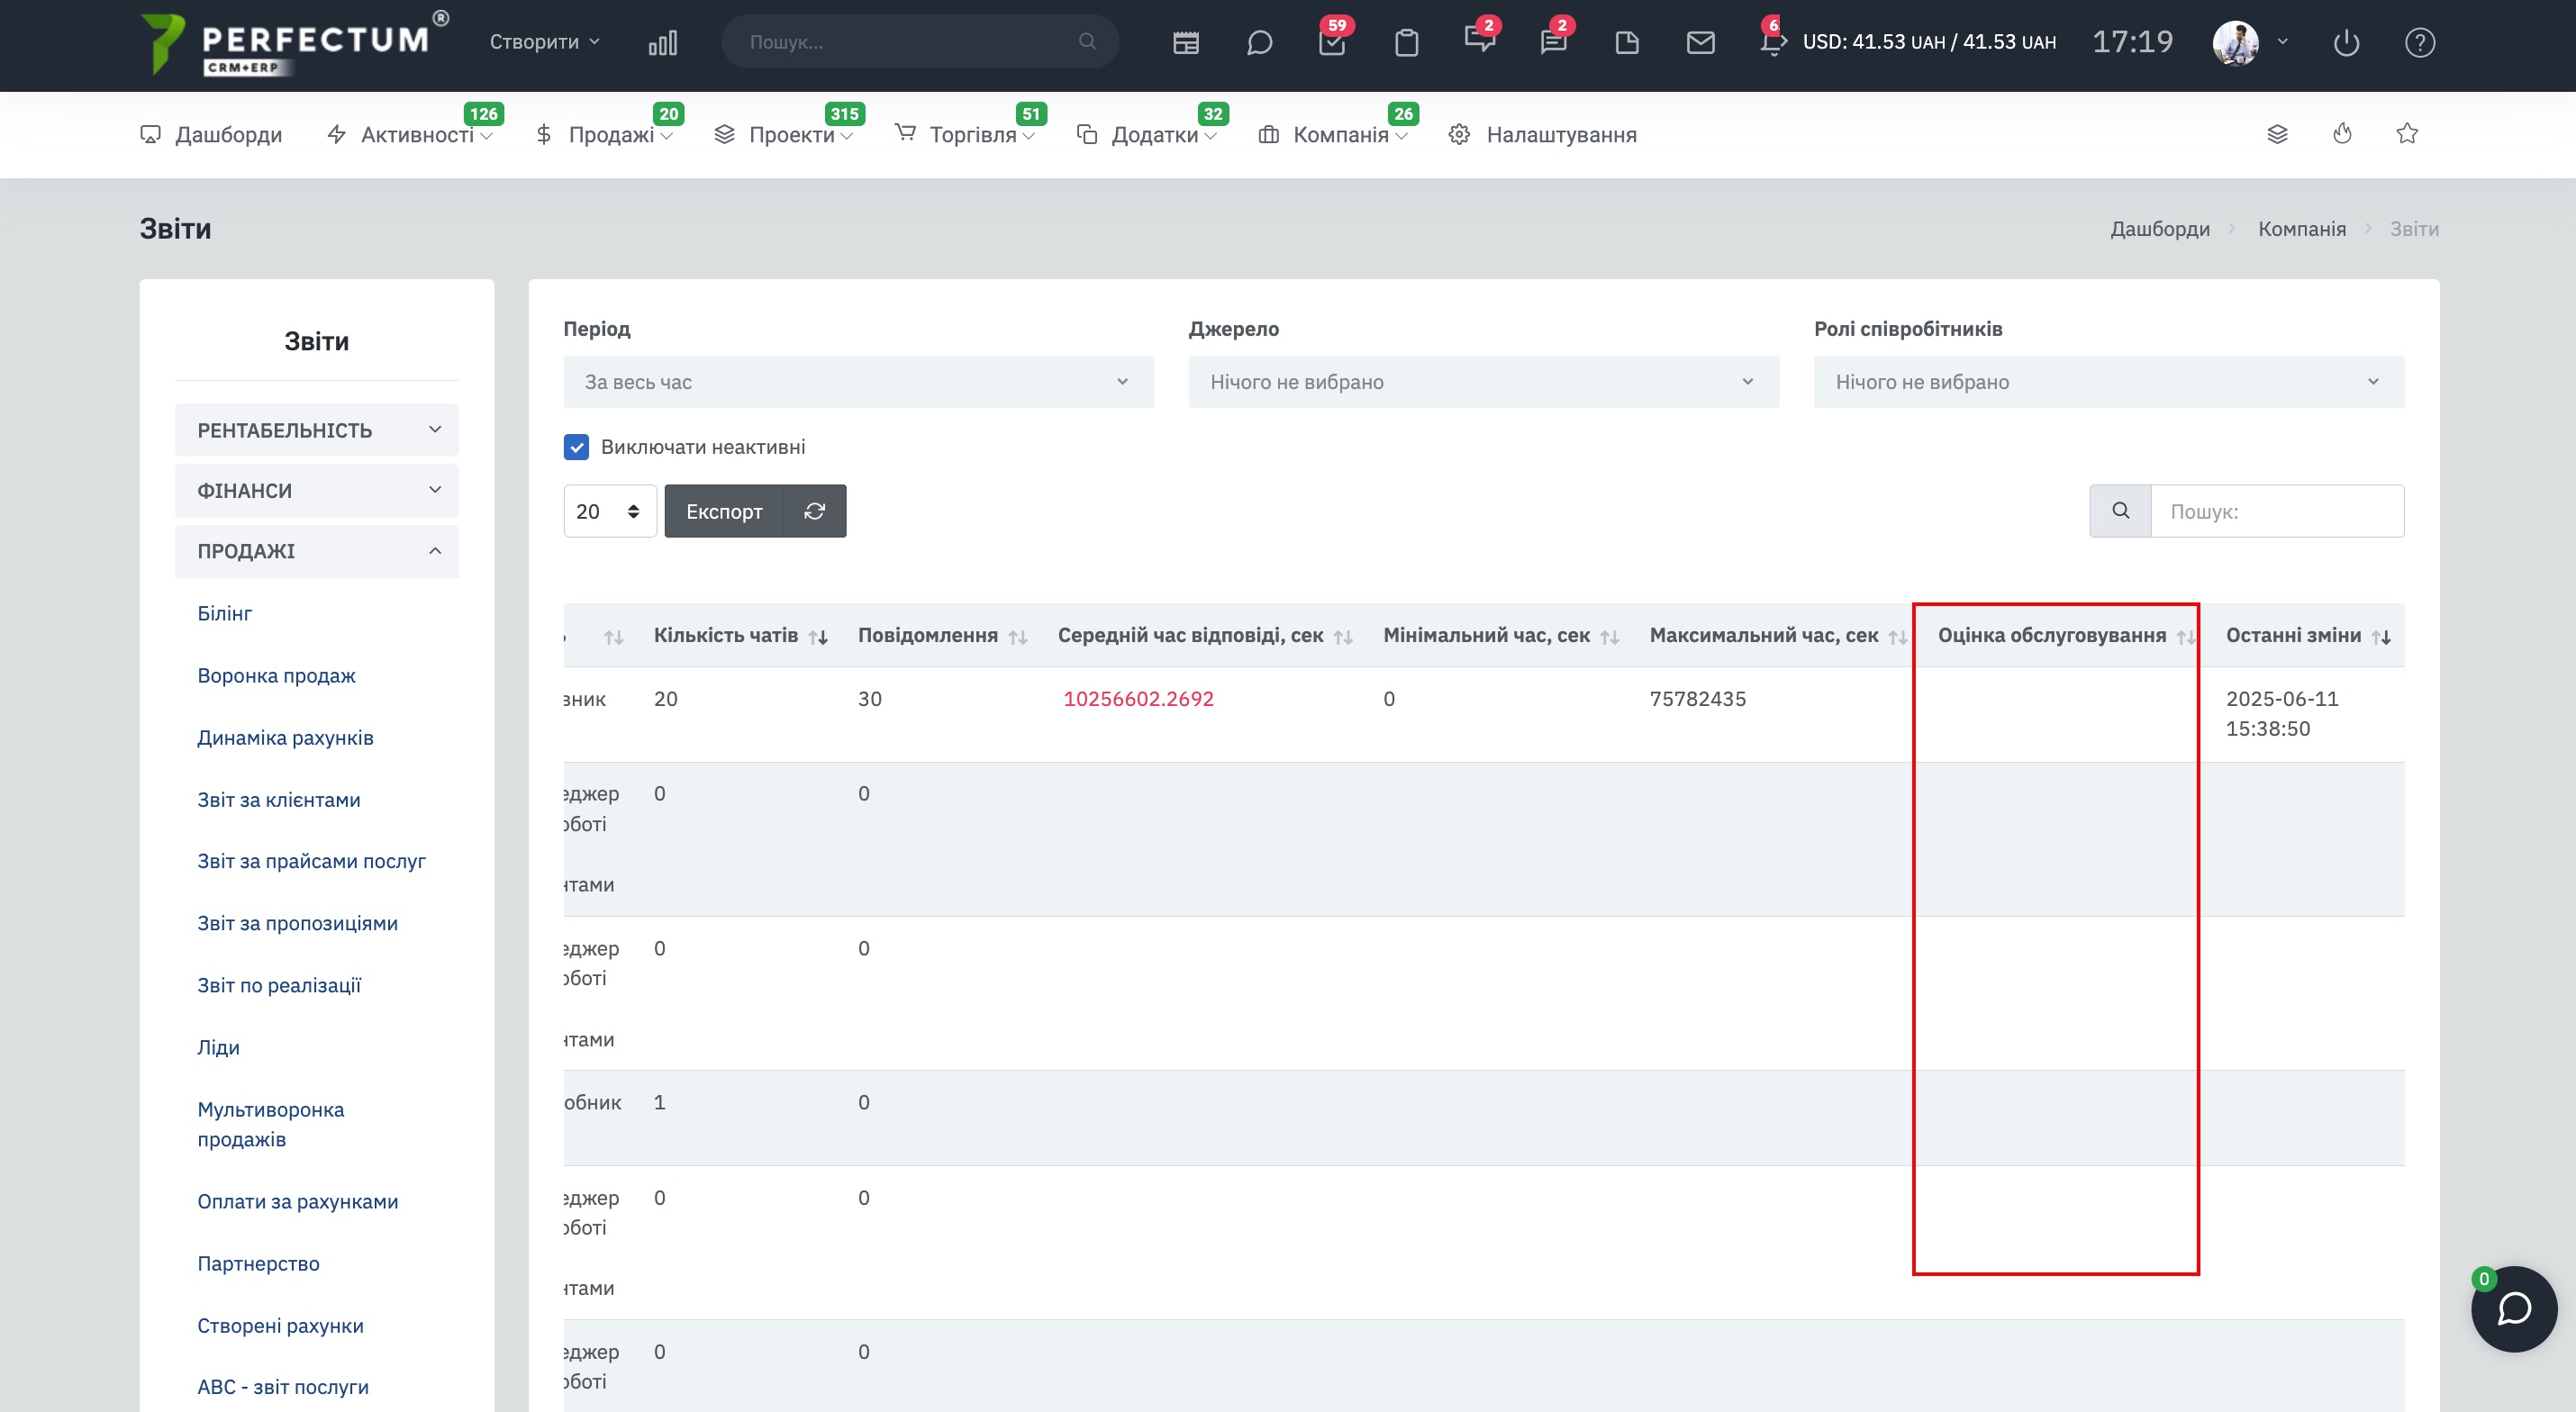Open user account dropdown arrow

(x=2282, y=42)
